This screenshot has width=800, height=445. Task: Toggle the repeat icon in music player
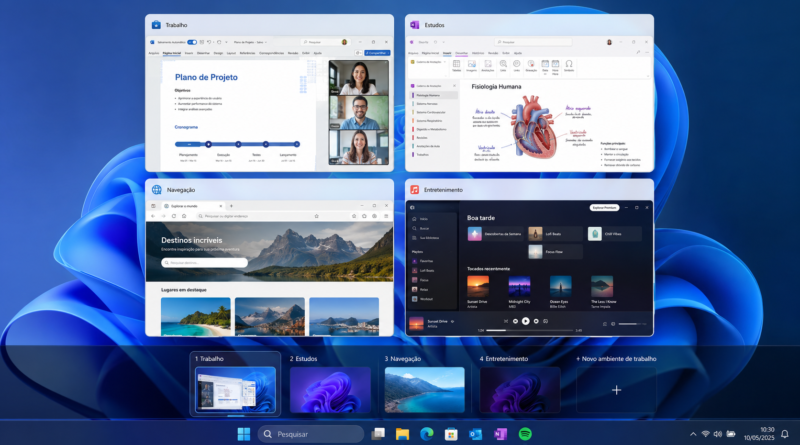(545, 321)
